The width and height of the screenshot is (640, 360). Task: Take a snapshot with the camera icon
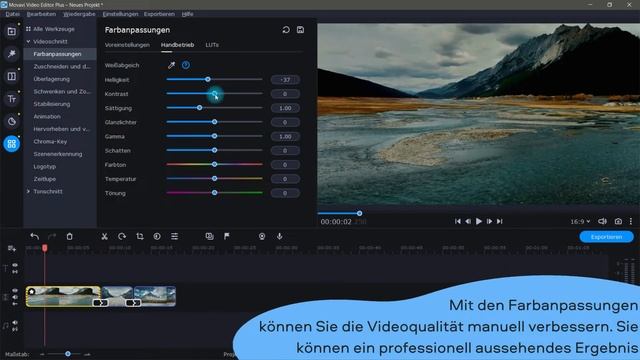(x=618, y=221)
